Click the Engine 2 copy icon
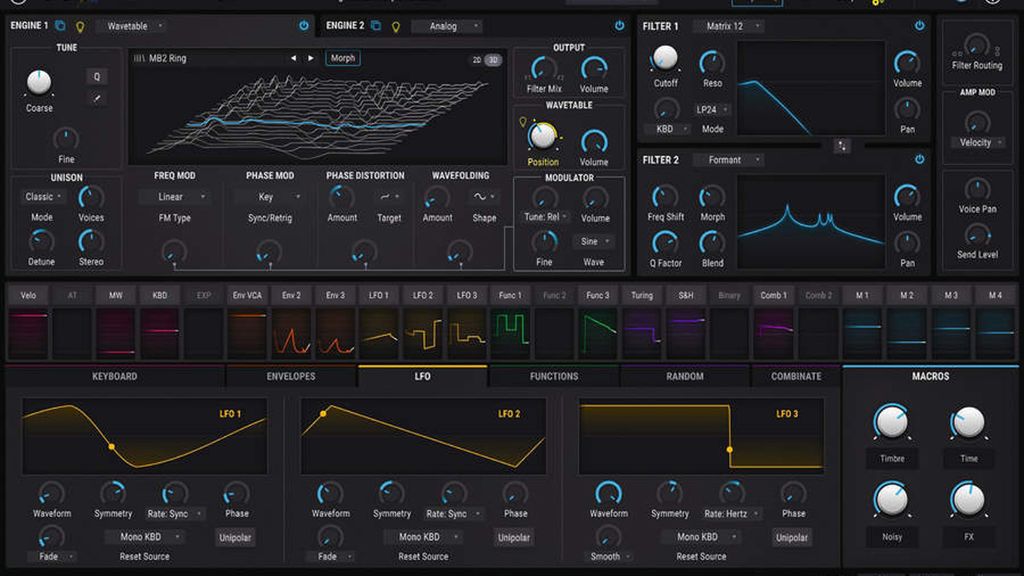This screenshot has width=1024, height=576. 375,25
